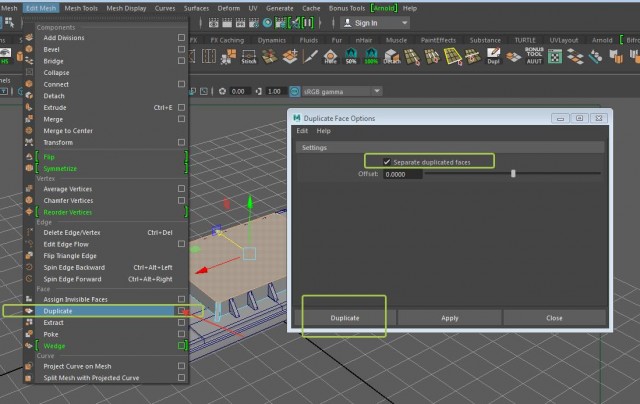Click the yellow-highlighted grid shelf icon
The image size is (640, 404).
point(453,57)
